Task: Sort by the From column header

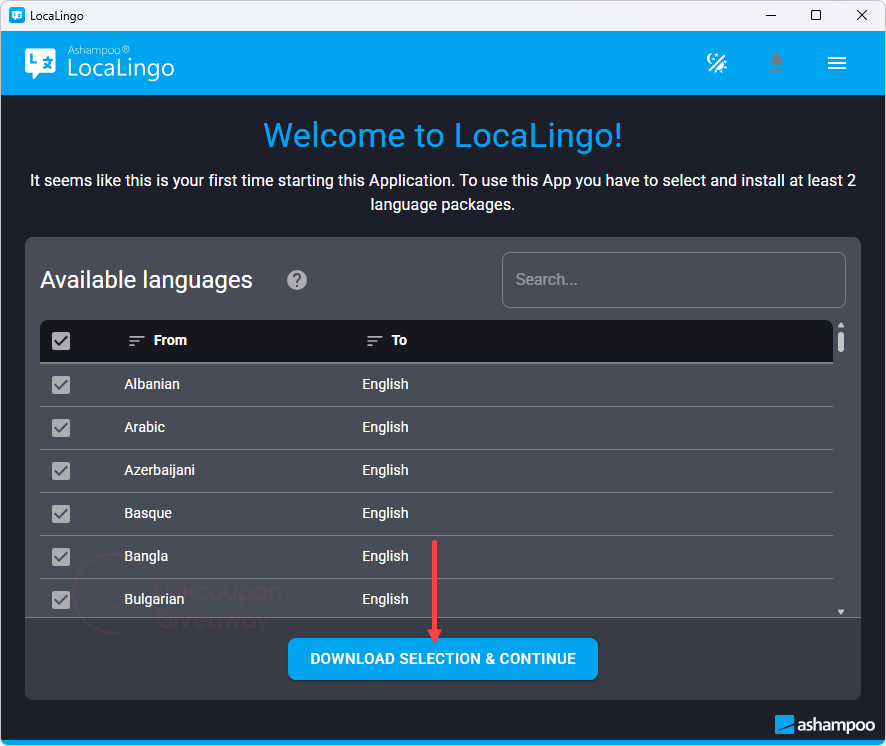Action: pyautogui.click(x=158, y=340)
